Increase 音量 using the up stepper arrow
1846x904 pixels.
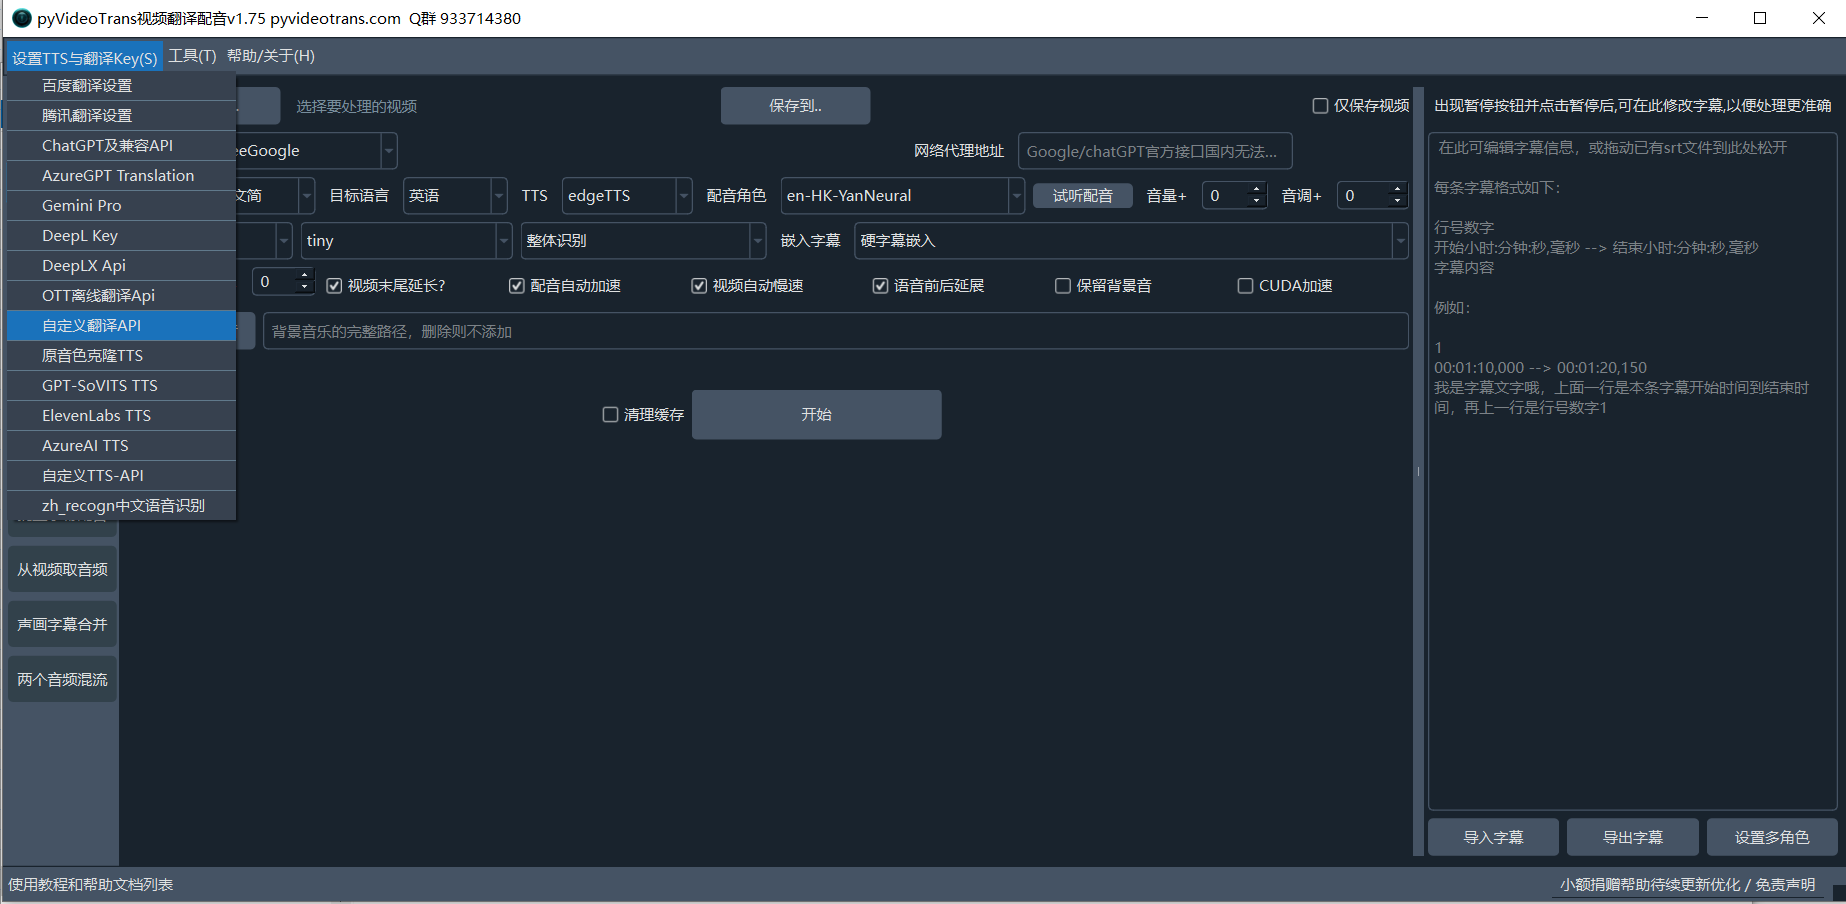click(1256, 189)
